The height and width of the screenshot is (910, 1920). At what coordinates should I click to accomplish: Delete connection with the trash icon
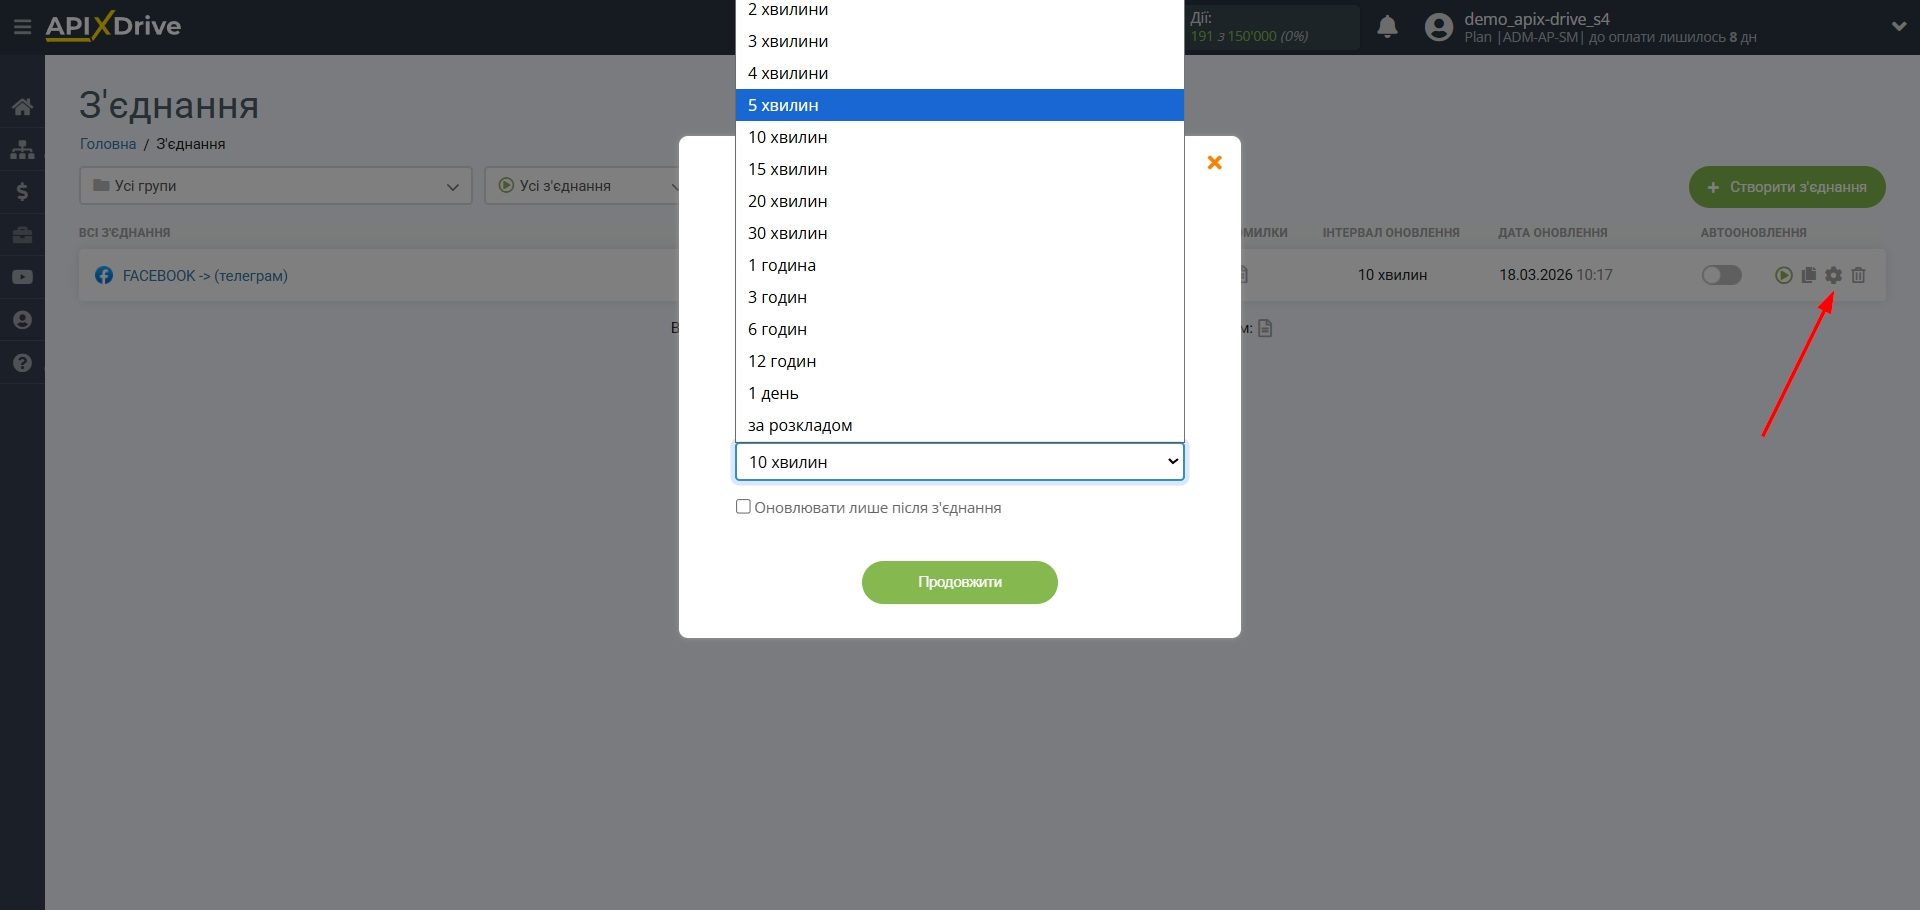click(1858, 275)
